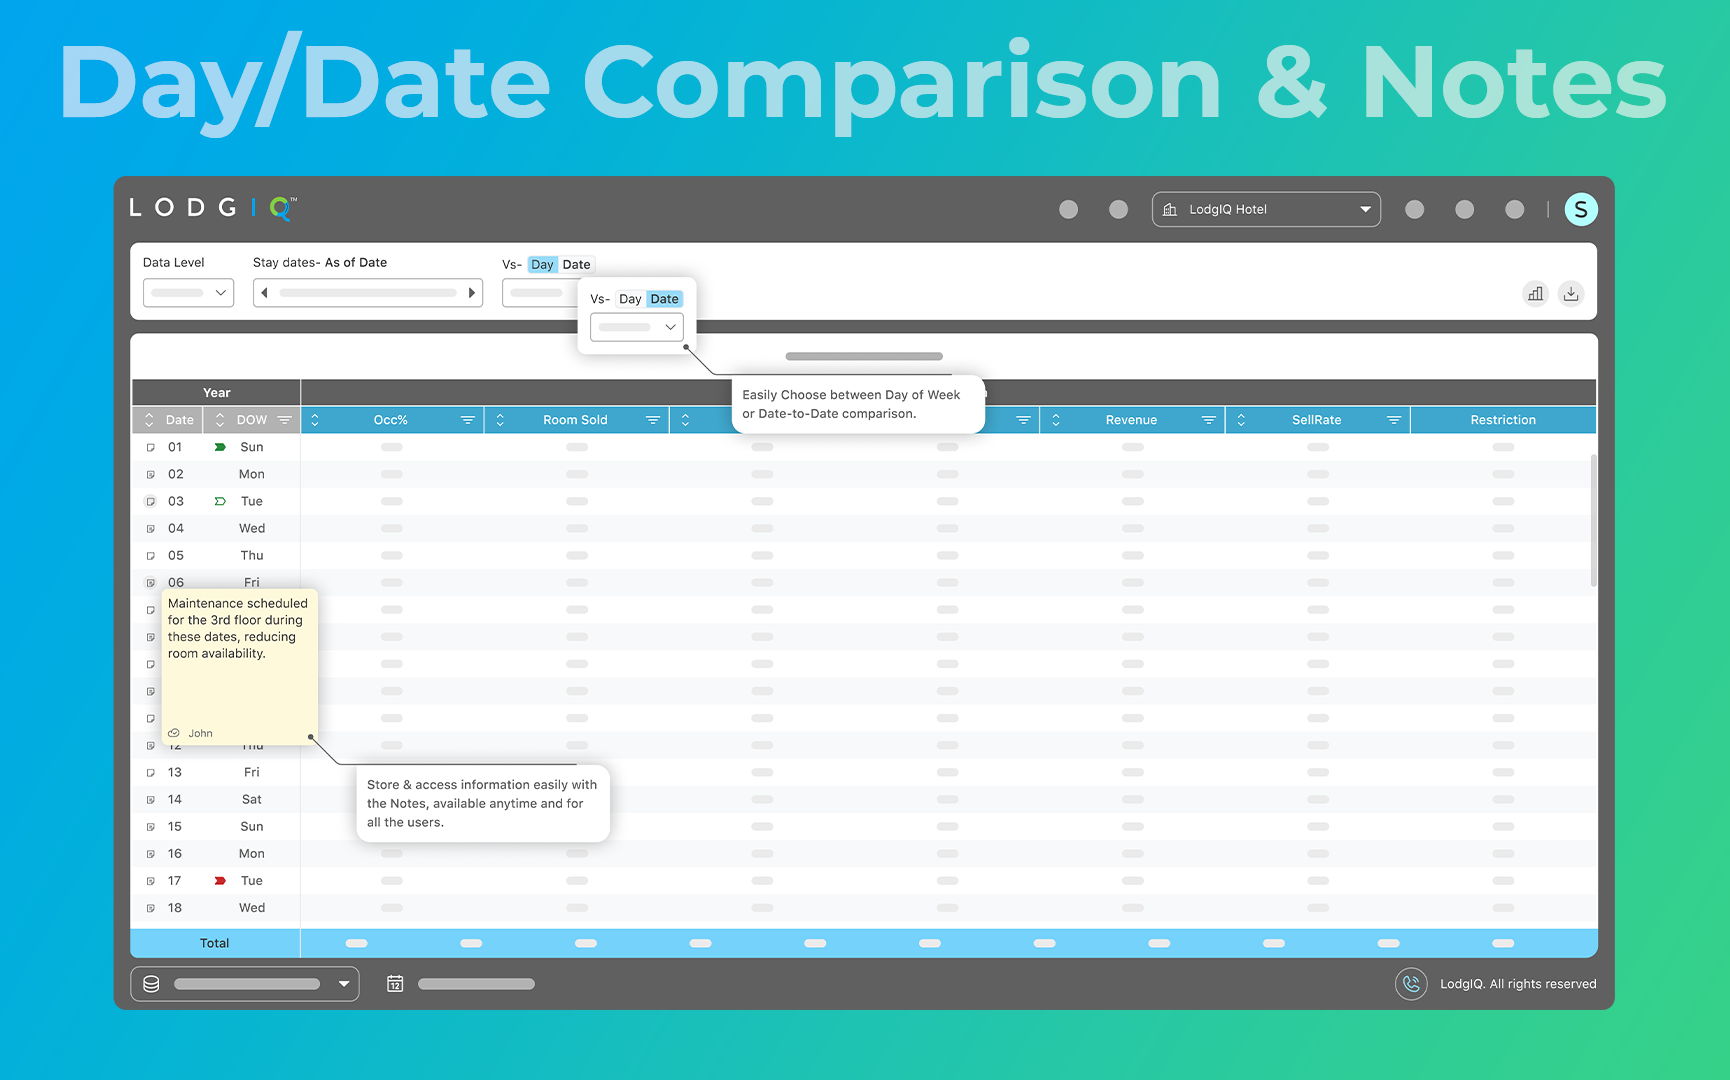Image resolution: width=1730 pixels, height=1080 pixels.
Task: Go to previous stay dates range
Action: pos(264,293)
